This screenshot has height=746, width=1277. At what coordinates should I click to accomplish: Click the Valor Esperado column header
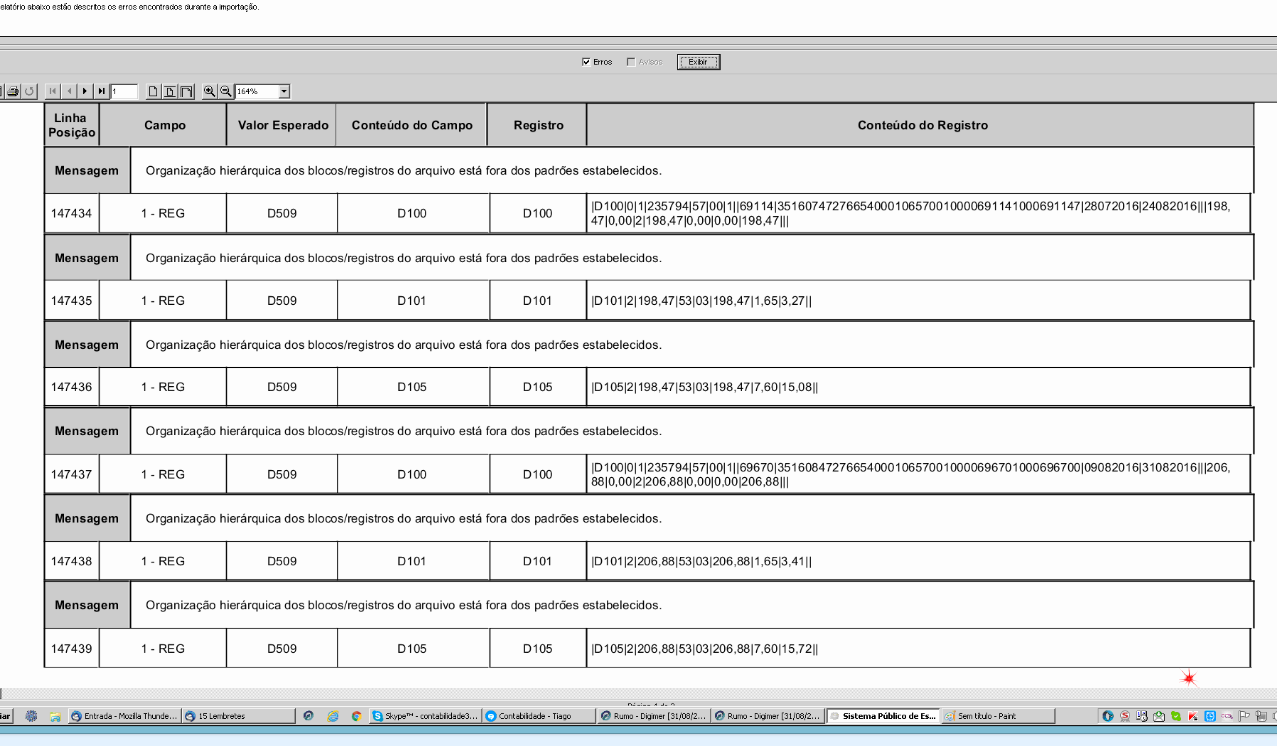[x=282, y=125]
